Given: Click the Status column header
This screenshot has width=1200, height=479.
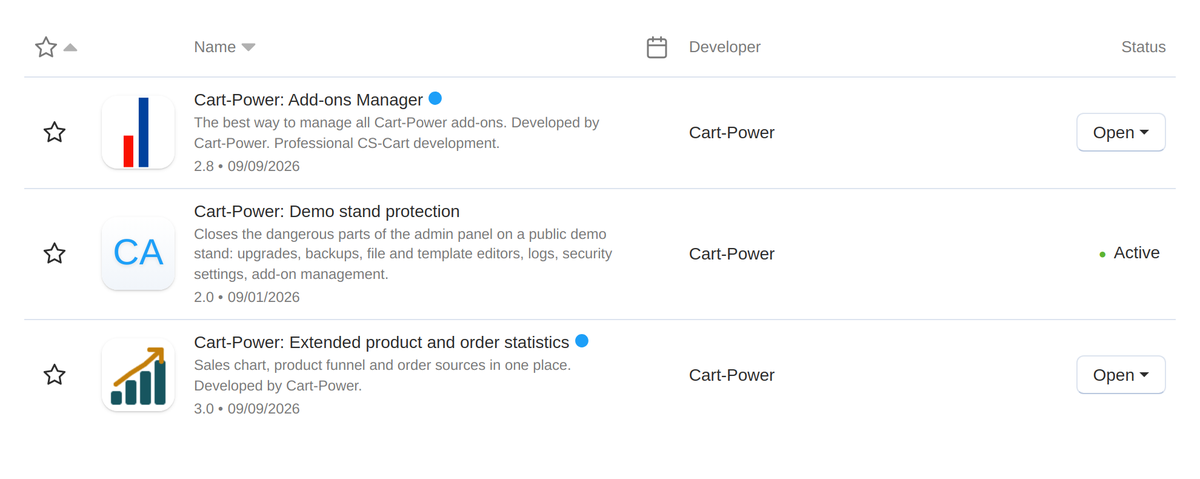Looking at the screenshot, I should coord(1143,47).
